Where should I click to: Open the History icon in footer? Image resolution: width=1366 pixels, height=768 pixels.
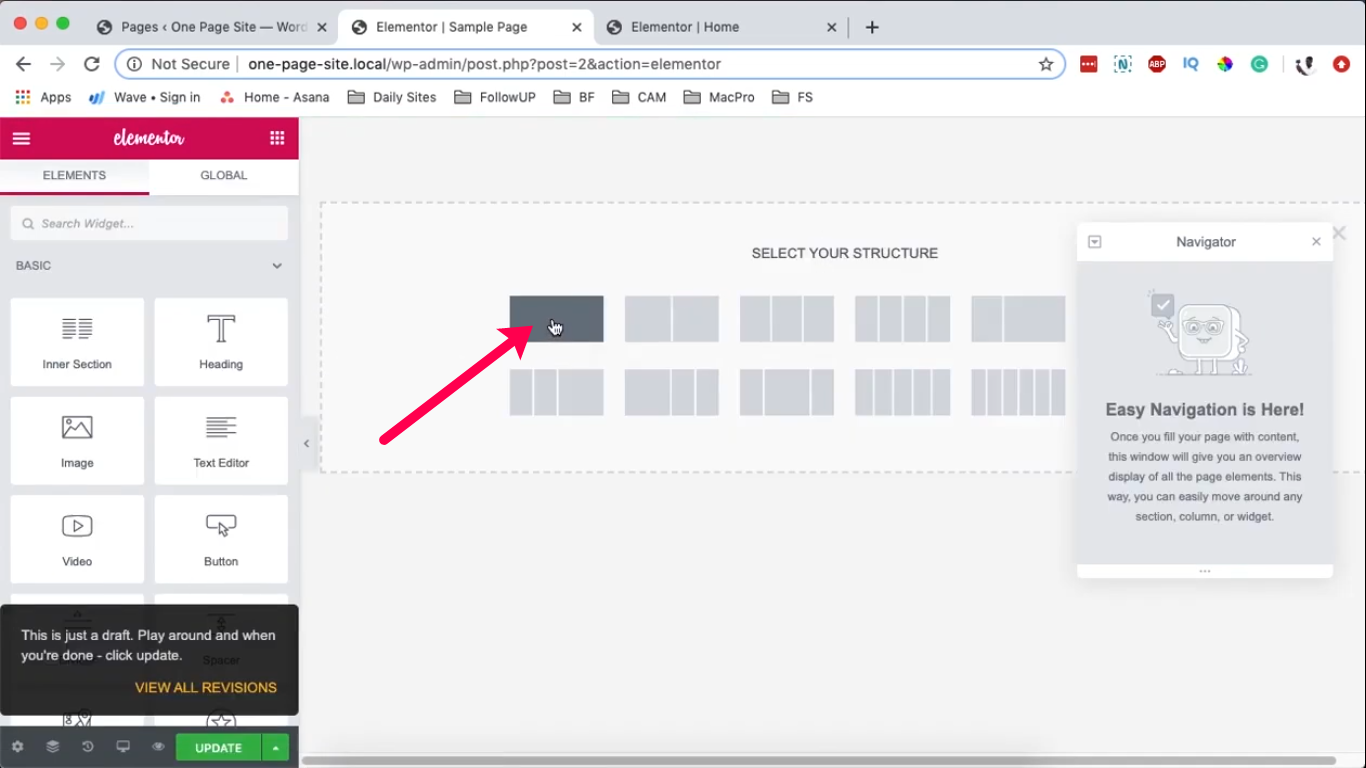click(x=88, y=747)
